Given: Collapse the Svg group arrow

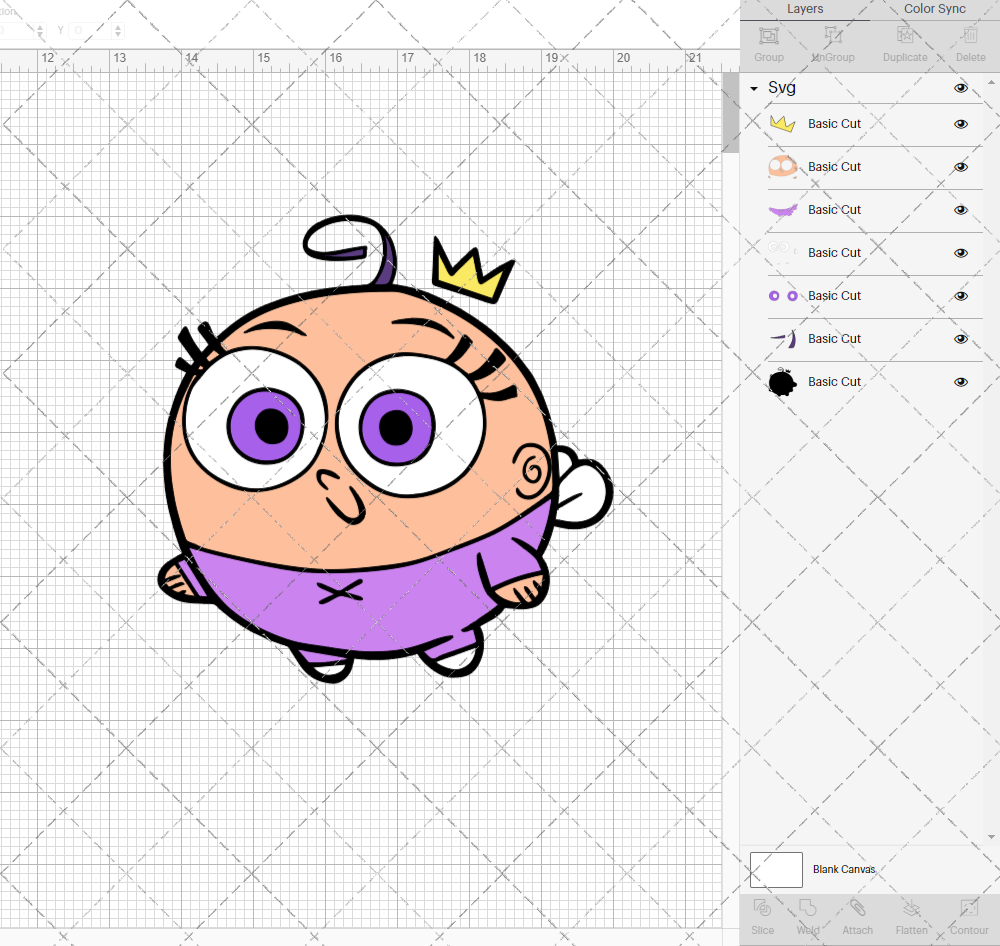Looking at the screenshot, I should 754,89.
